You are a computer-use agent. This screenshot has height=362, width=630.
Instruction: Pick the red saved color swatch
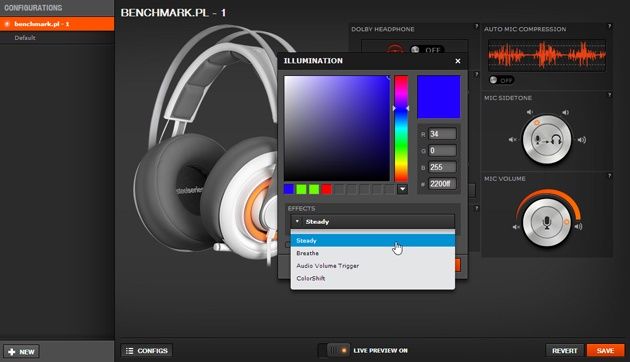(x=326, y=189)
